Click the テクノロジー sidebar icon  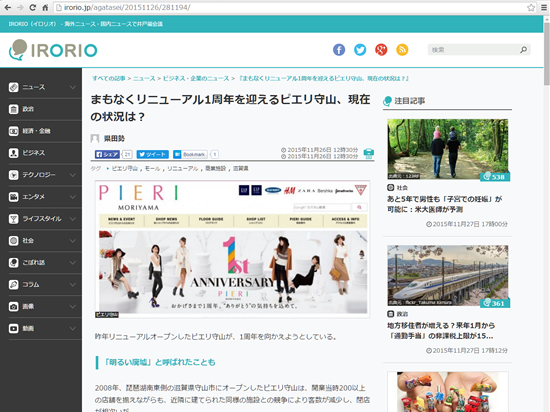tap(14, 175)
